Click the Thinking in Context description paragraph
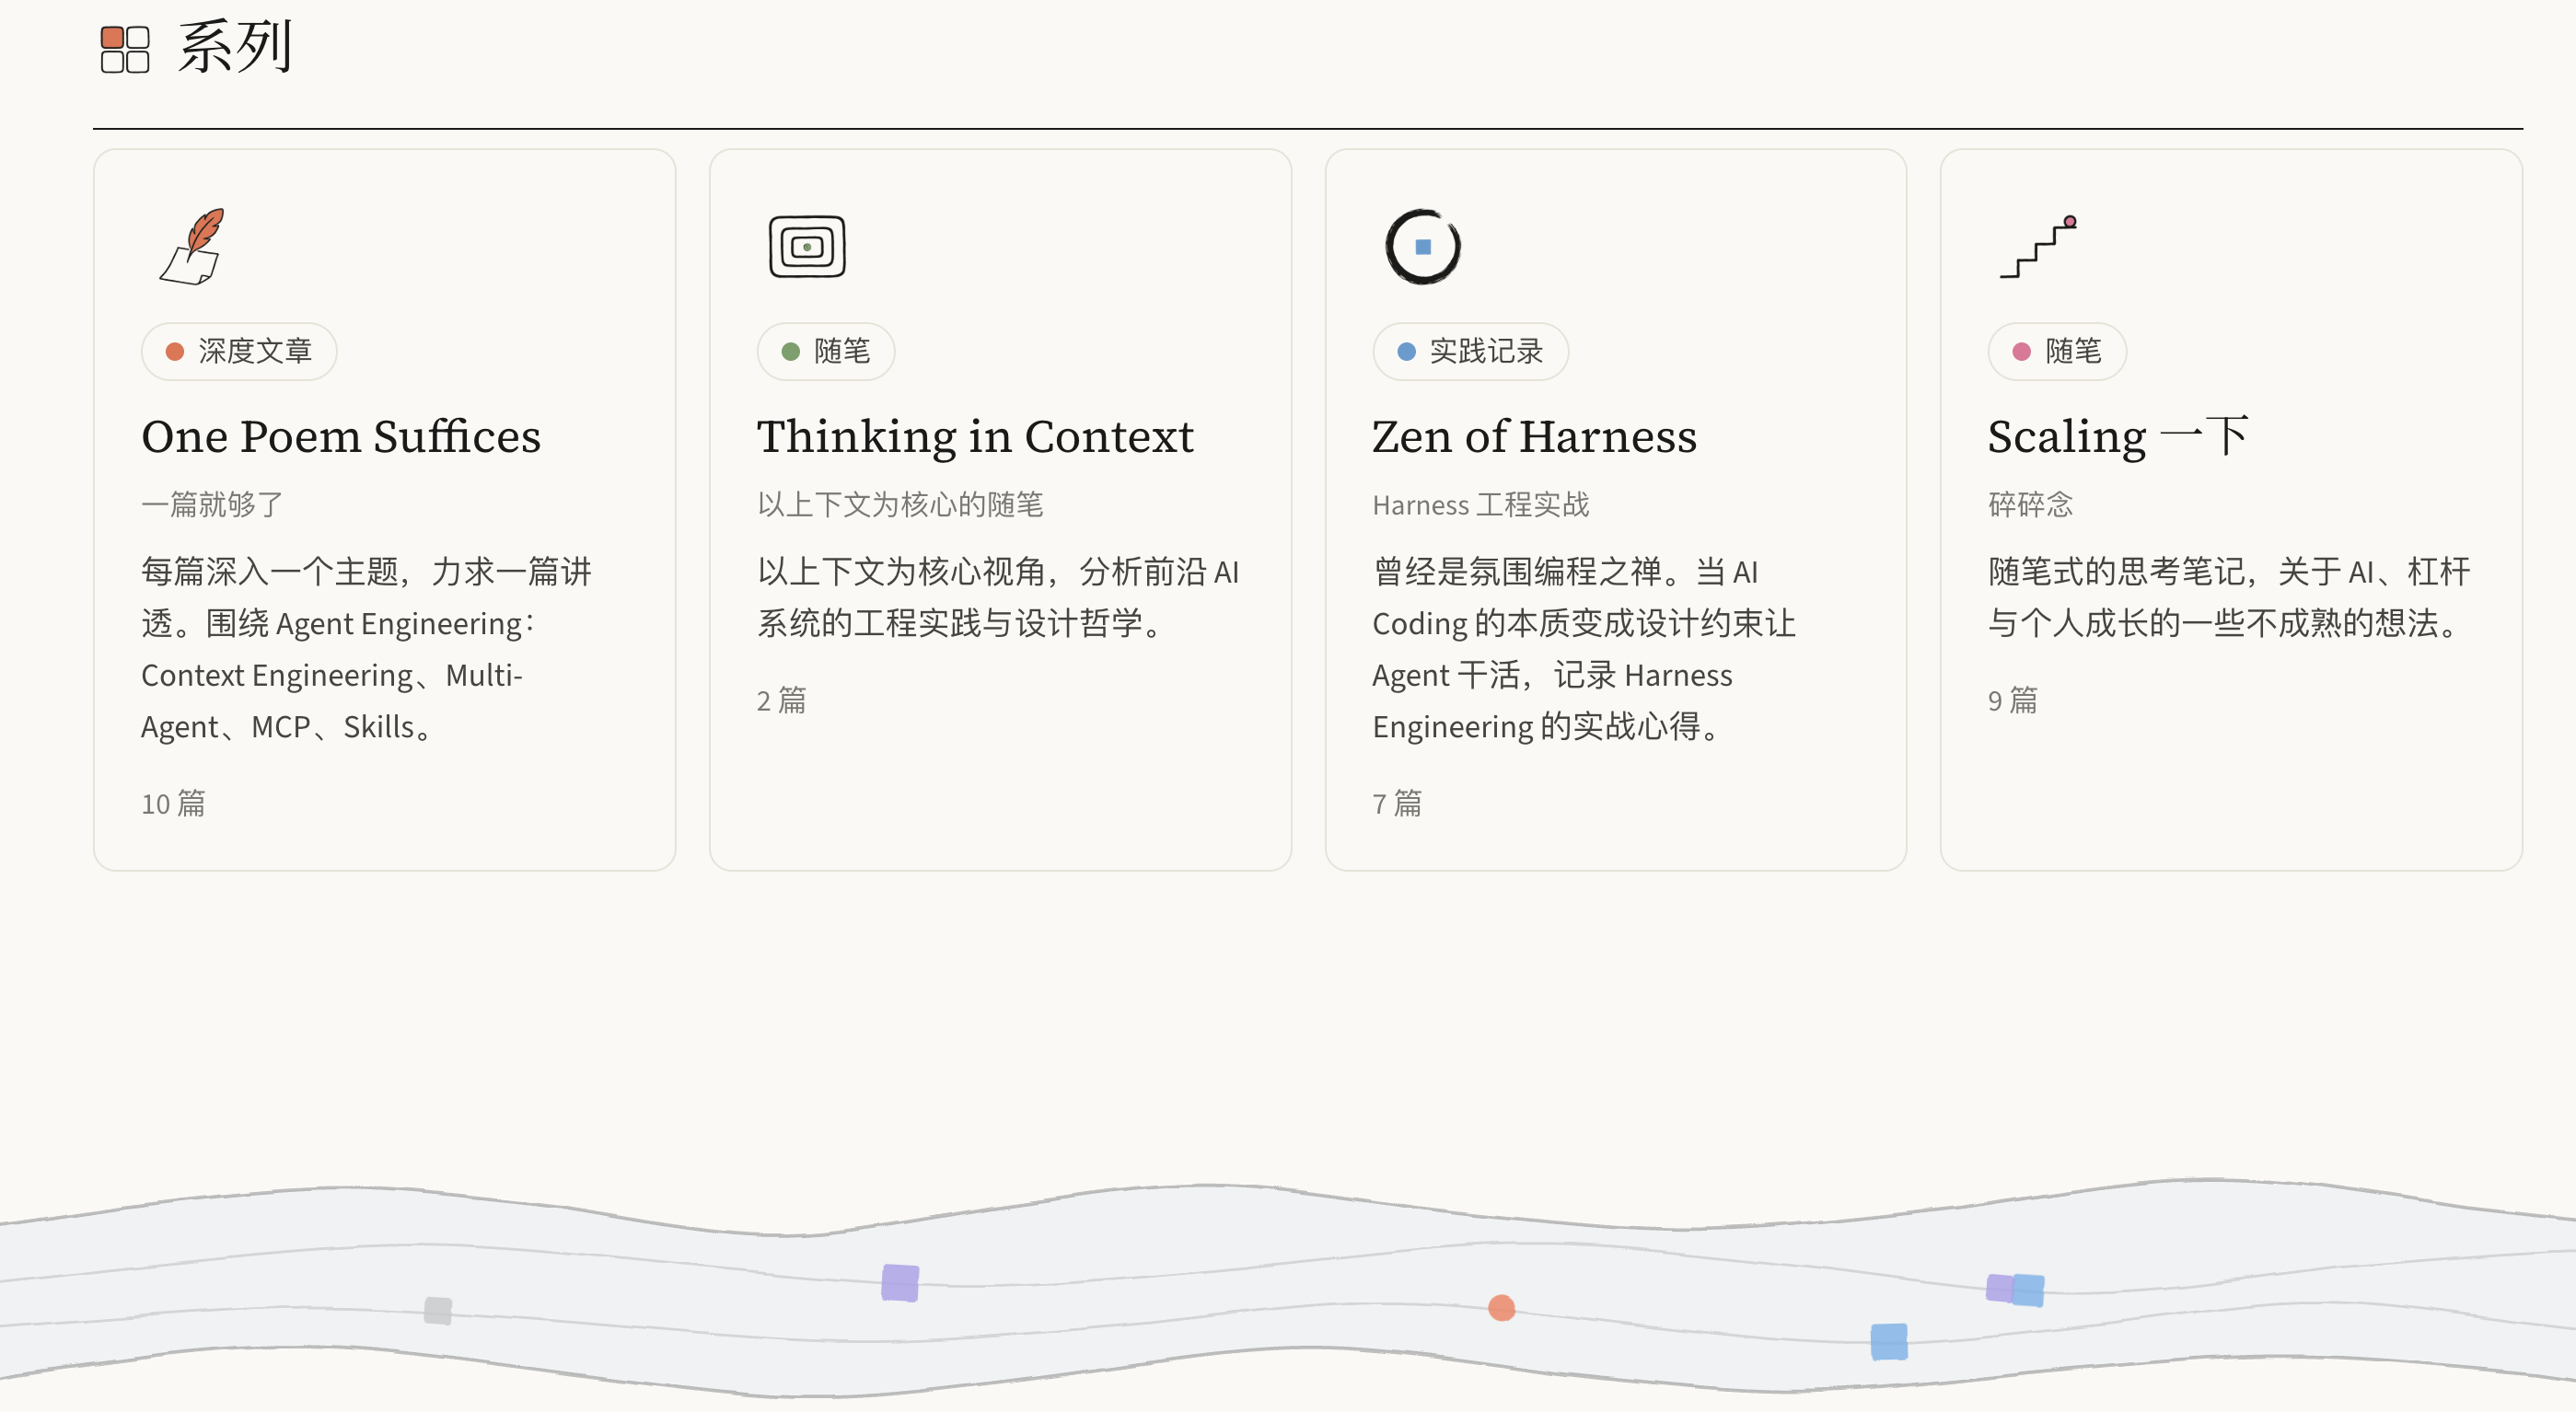 pos(998,597)
